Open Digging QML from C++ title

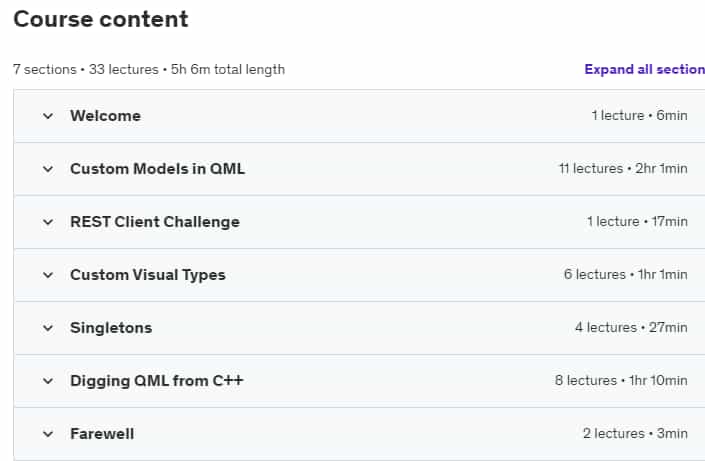(x=156, y=380)
